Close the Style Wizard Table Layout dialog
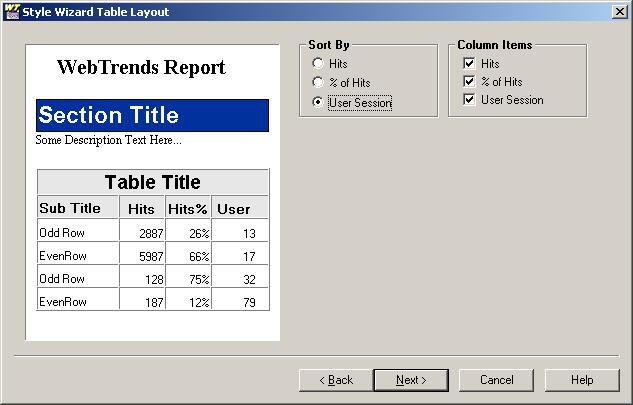Screen dimensions: 633x405 coord(619,12)
